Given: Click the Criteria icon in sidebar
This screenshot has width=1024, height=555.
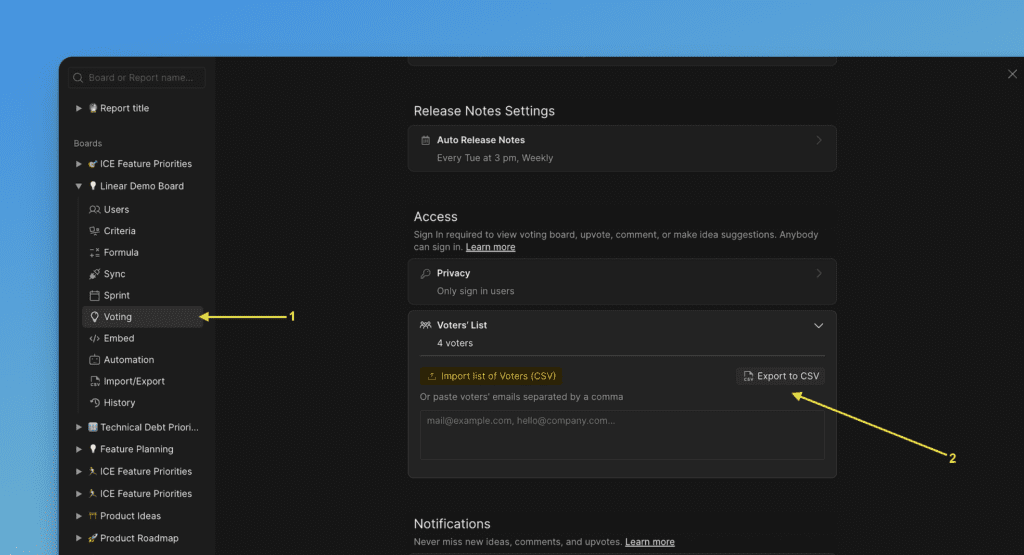Looking at the screenshot, I should (x=95, y=231).
